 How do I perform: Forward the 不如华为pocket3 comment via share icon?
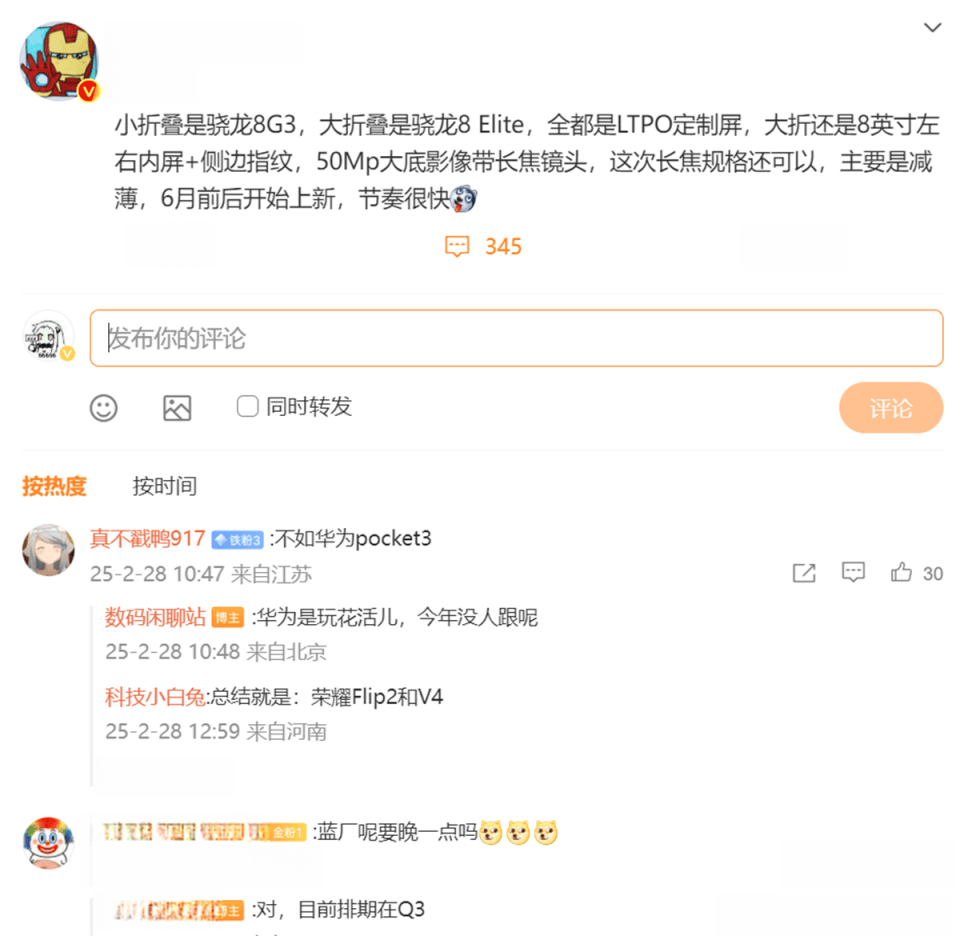point(804,573)
